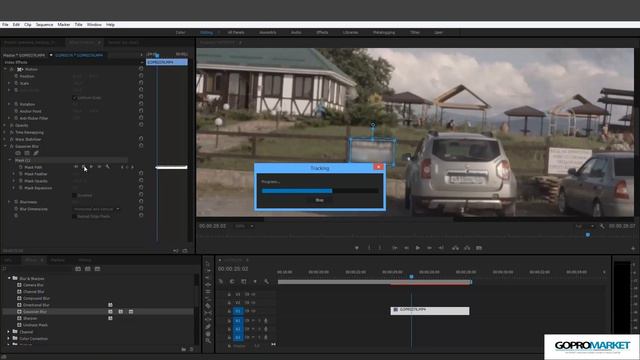Viewport: 640px width, 360px height.
Task: Toggle Position animation stopwatch
Action: [x=16, y=76]
